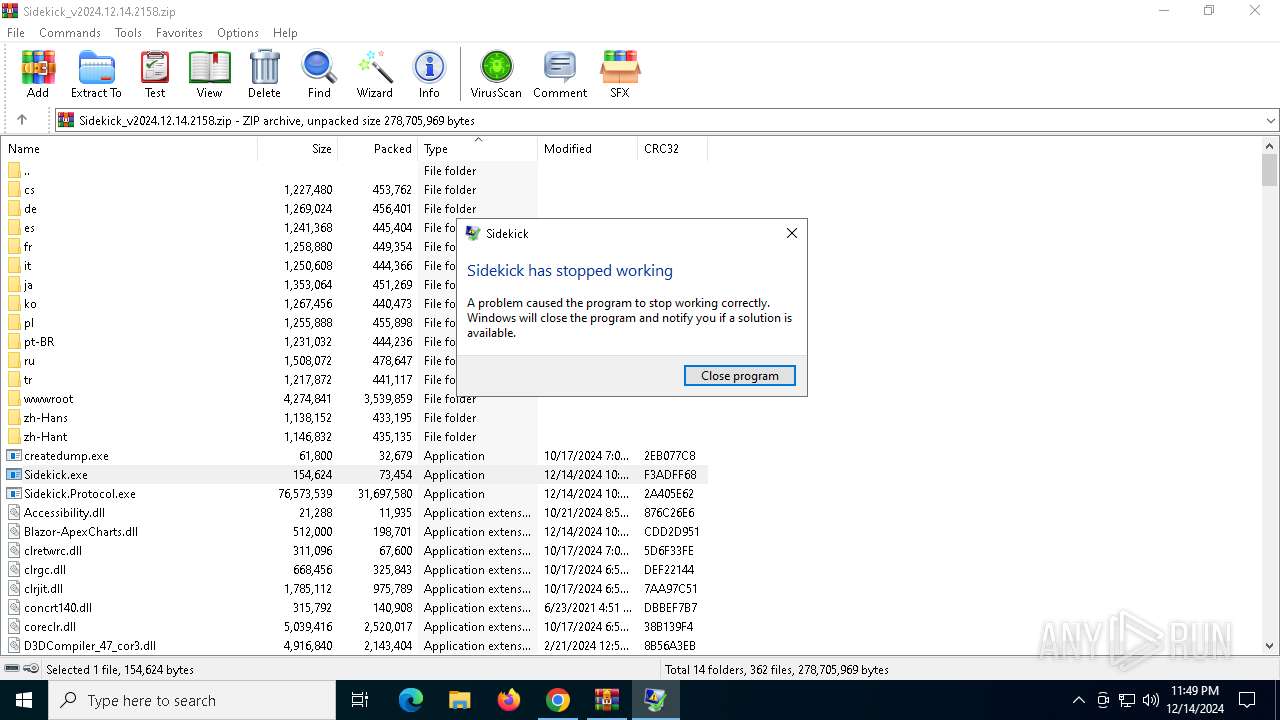The image size is (1280, 720).
Task: Select the D3DCompiler_47_cor3.dll file
Action: (355, 645)
